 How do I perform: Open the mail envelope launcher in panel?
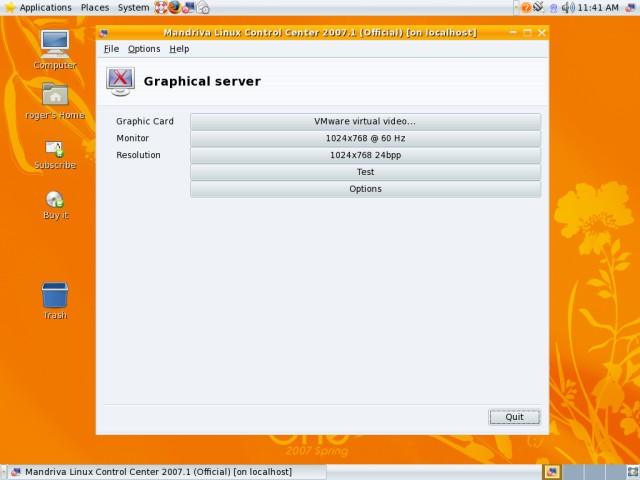pyautogui.click(x=203, y=7)
